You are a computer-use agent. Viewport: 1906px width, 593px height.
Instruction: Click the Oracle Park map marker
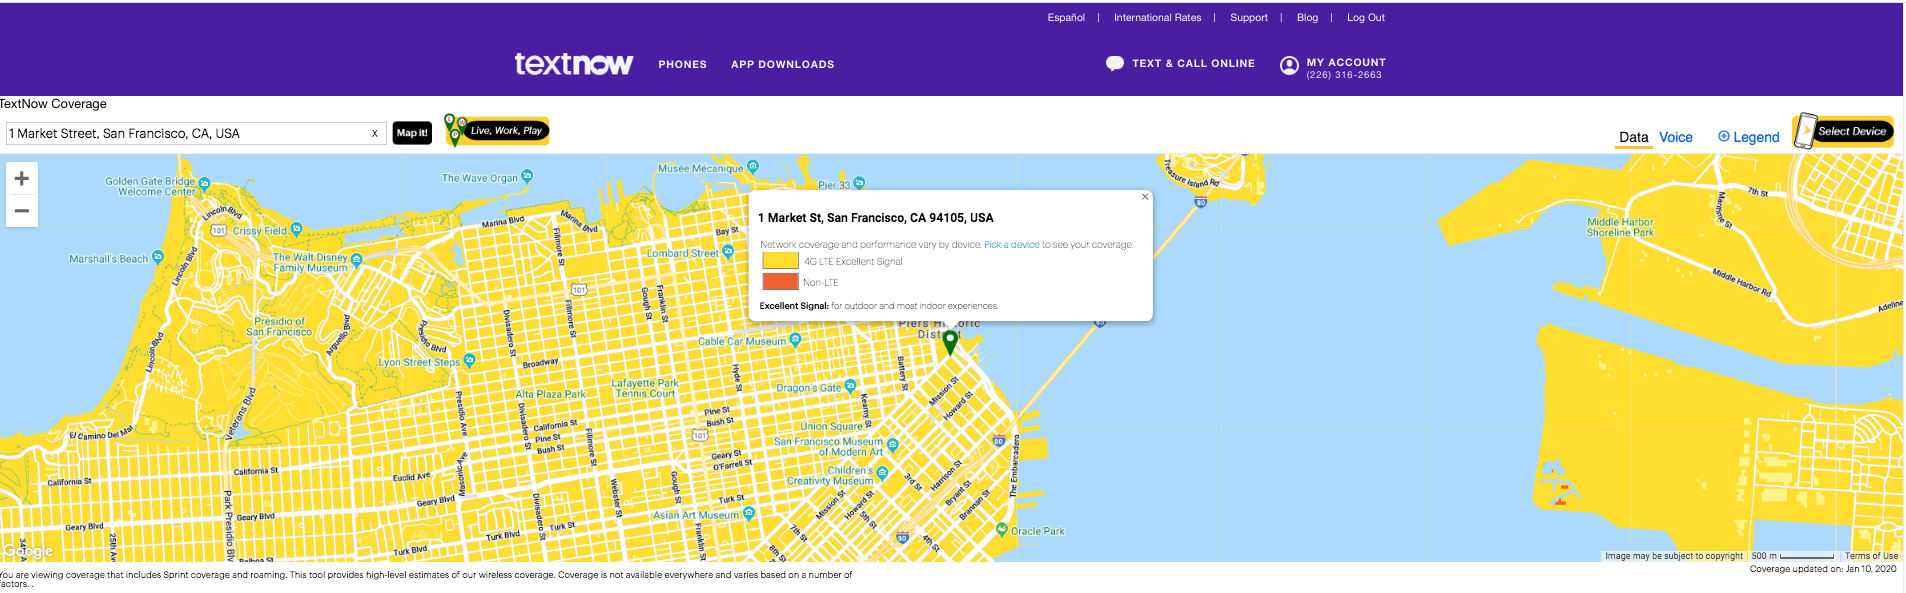coord(1002,529)
